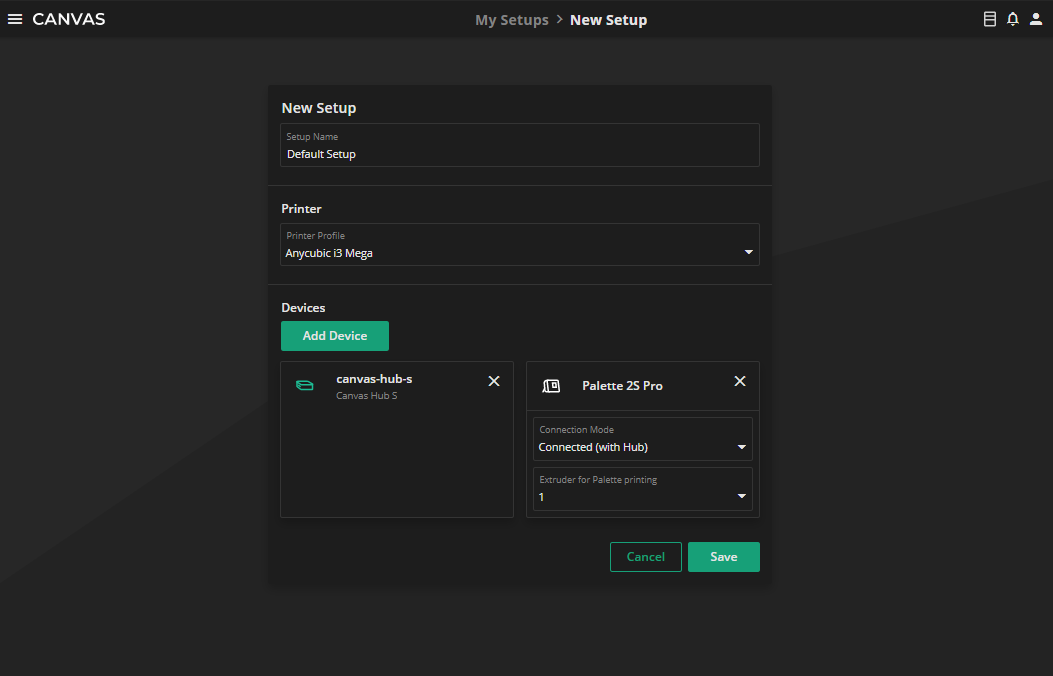1053x676 pixels.
Task: Open the user account icon
Action: tap(1036, 19)
